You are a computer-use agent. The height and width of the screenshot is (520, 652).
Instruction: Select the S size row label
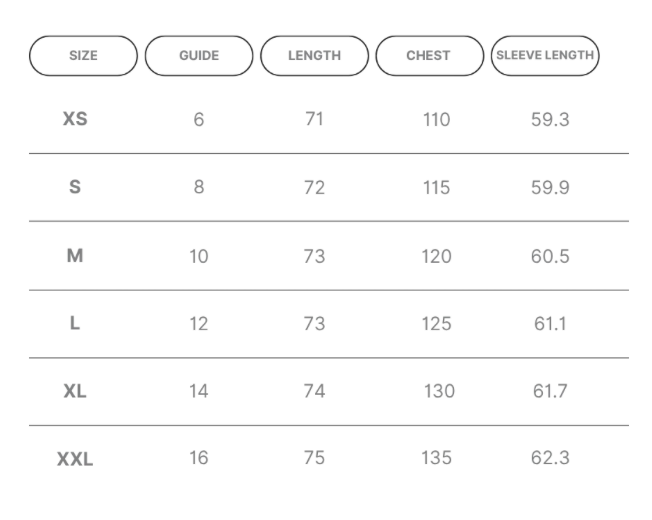click(x=75, y=187)
